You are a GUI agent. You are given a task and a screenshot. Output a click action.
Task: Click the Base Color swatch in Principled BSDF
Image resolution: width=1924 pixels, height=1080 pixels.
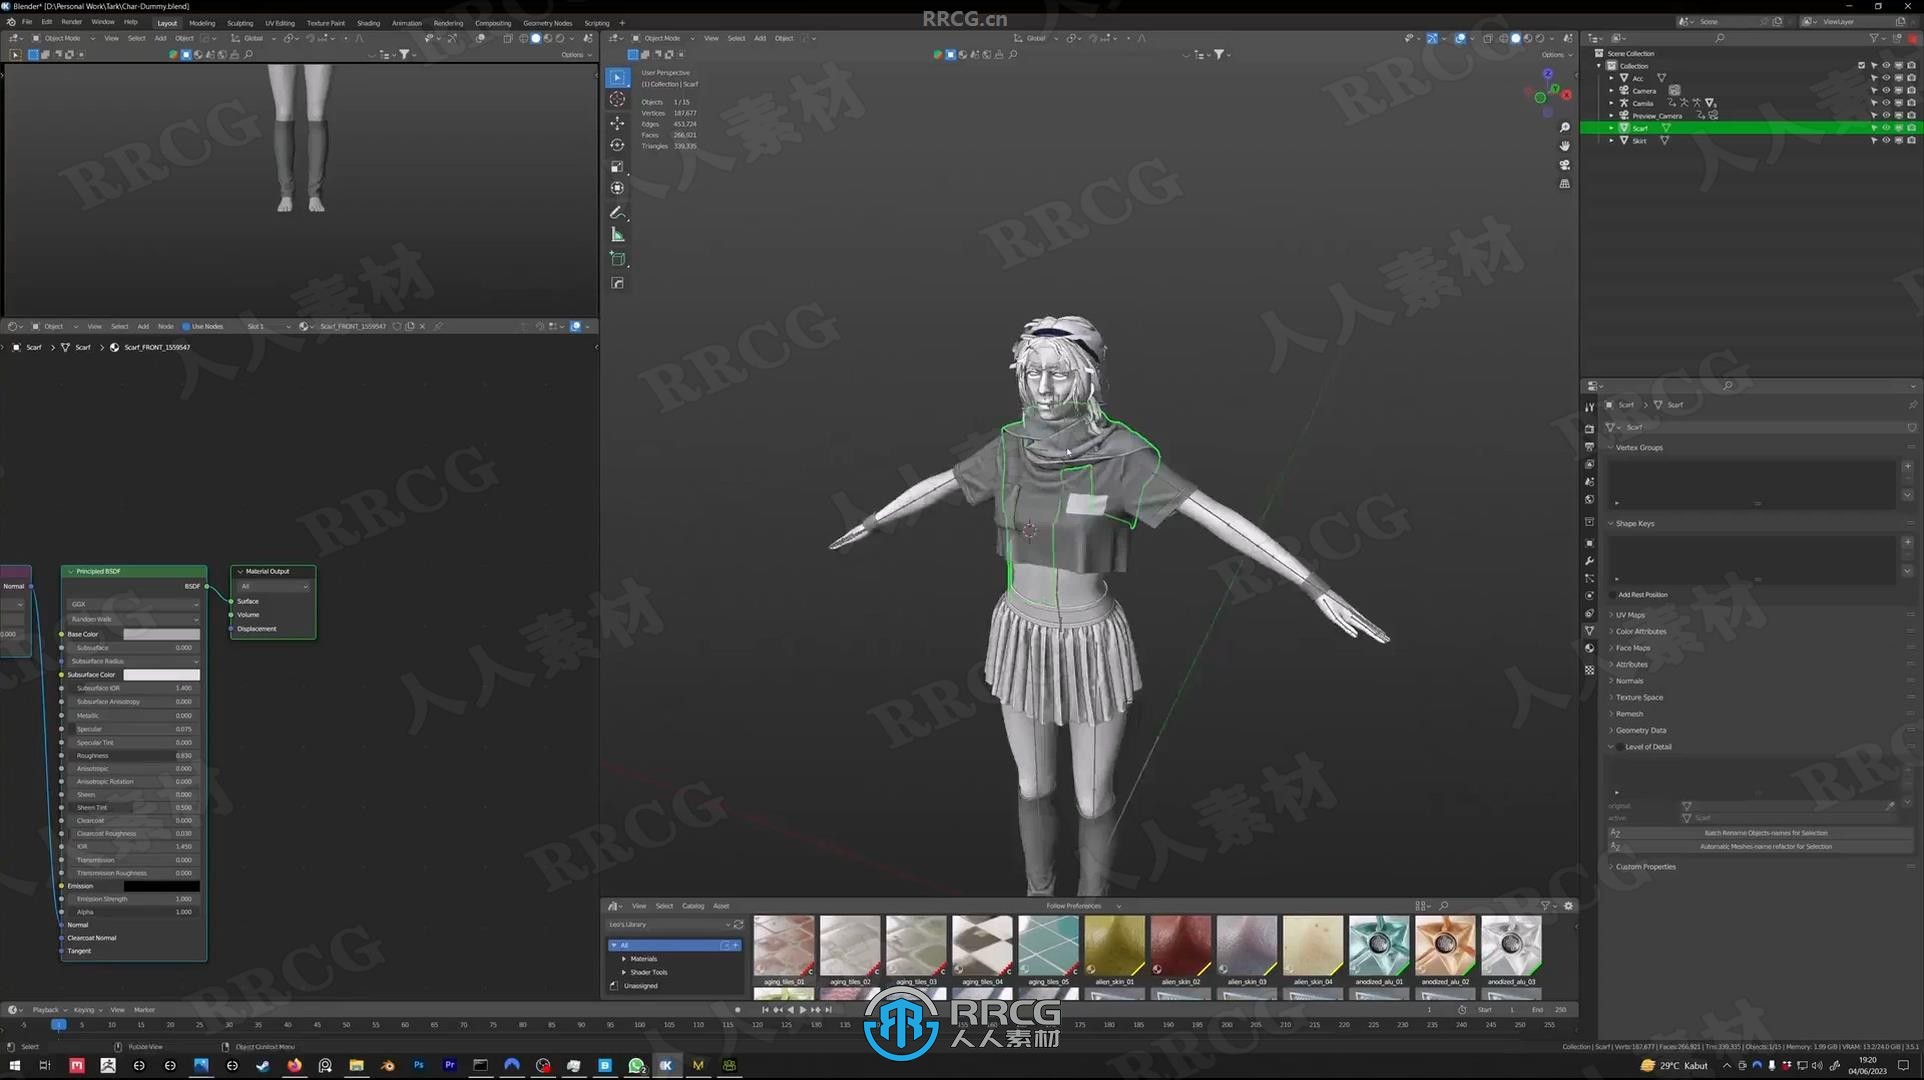pos(161,635)
